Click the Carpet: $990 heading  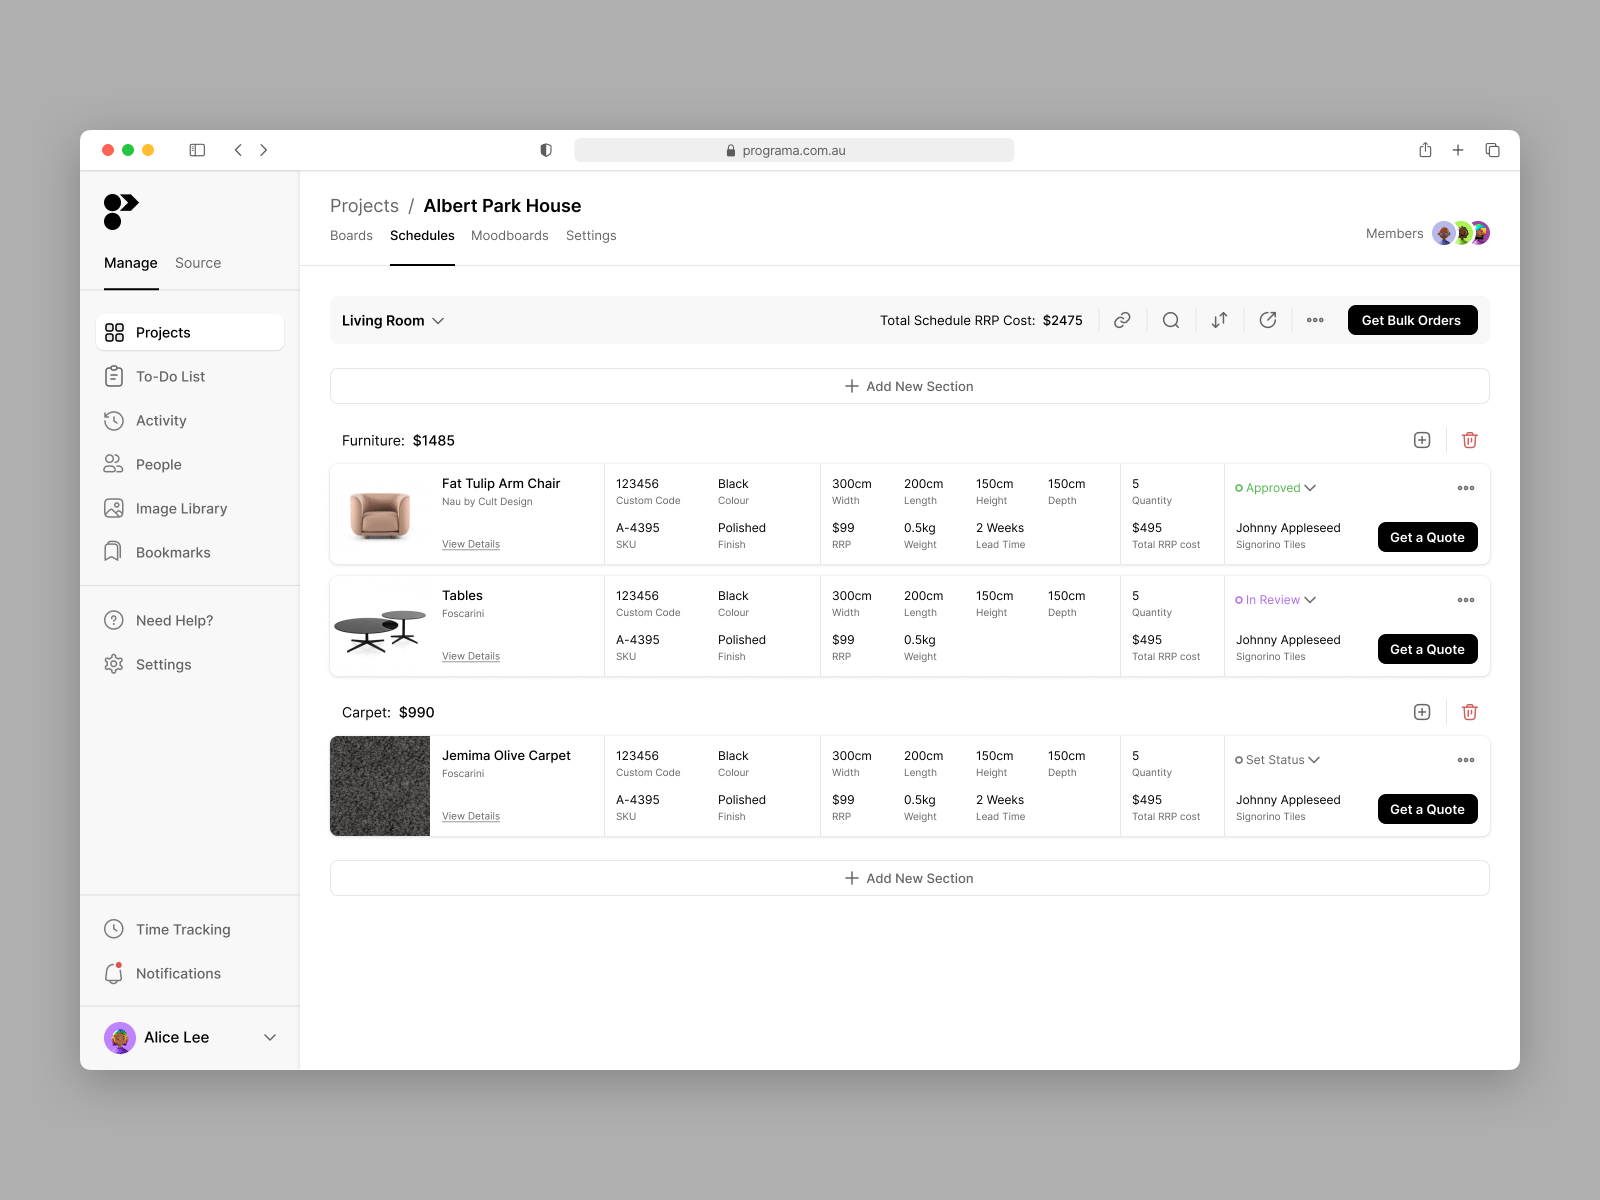388,712
